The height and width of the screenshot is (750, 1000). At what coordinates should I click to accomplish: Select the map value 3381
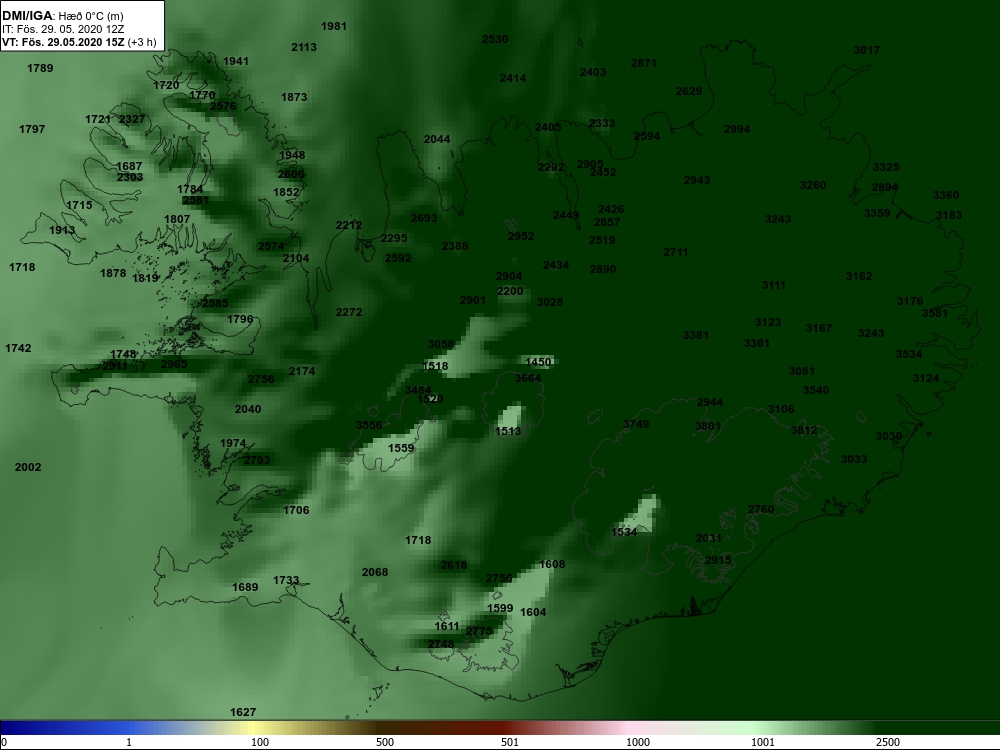point(695,335)
